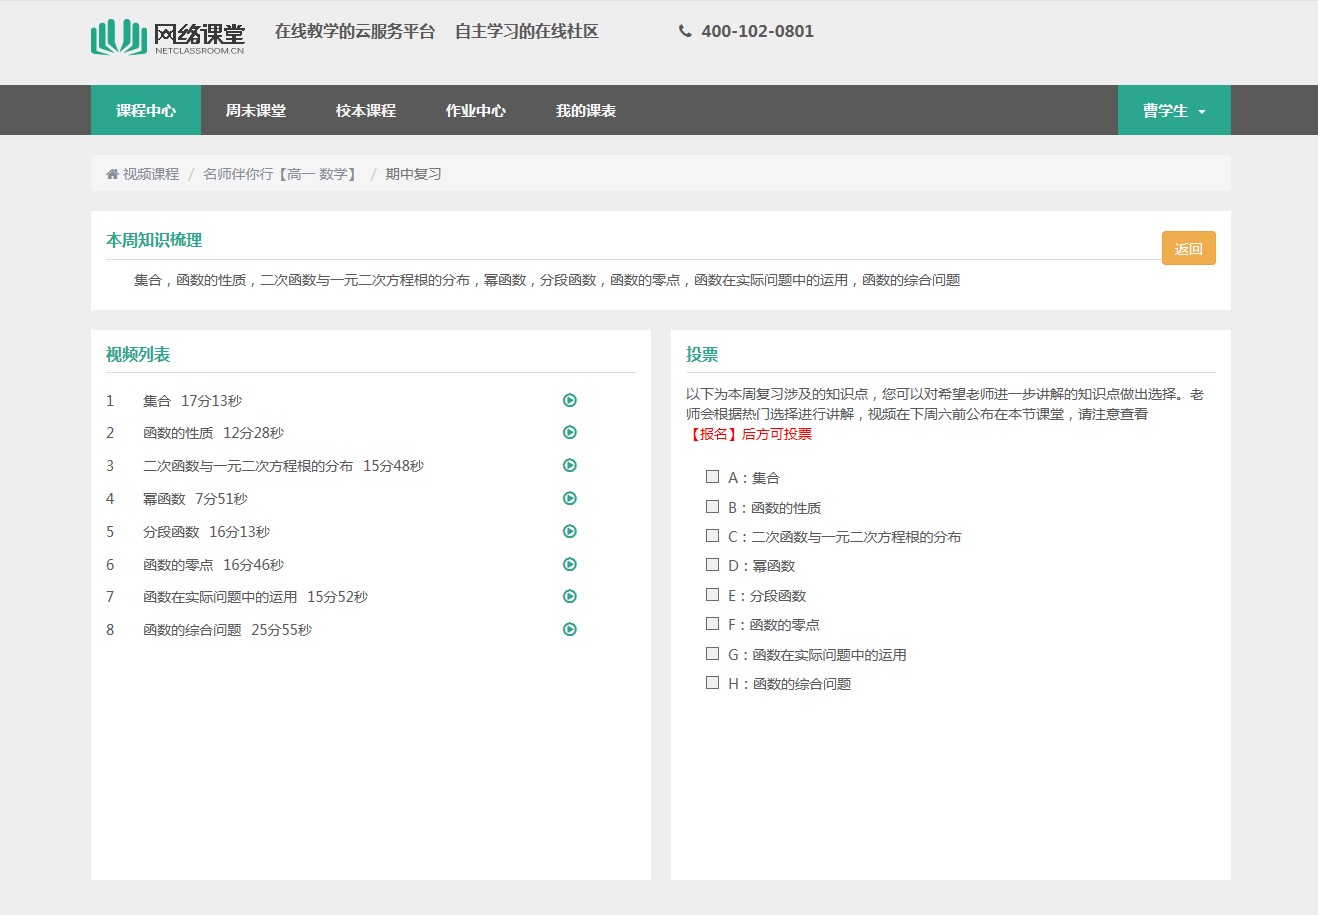The height and width of the screenshot is (915, 1318).
Task: Click the 网络课堂 site logo
Action: pos(168,36)
